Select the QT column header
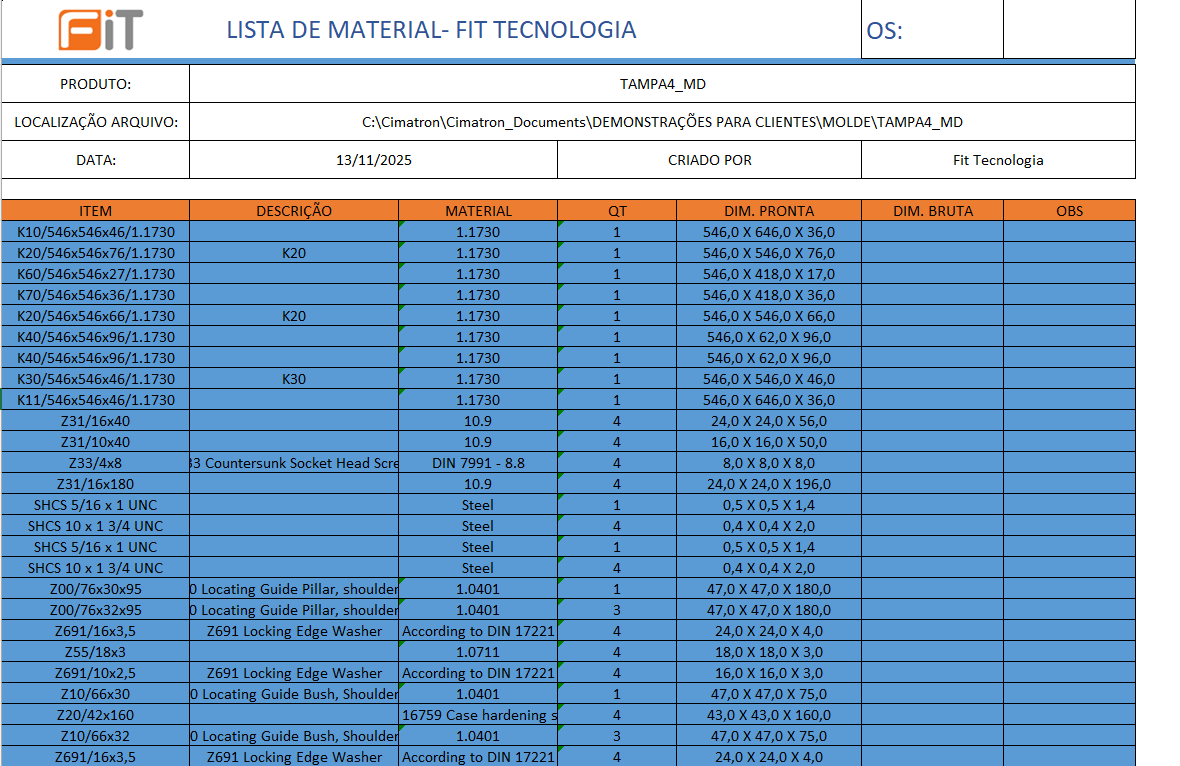 click(617, 211)
